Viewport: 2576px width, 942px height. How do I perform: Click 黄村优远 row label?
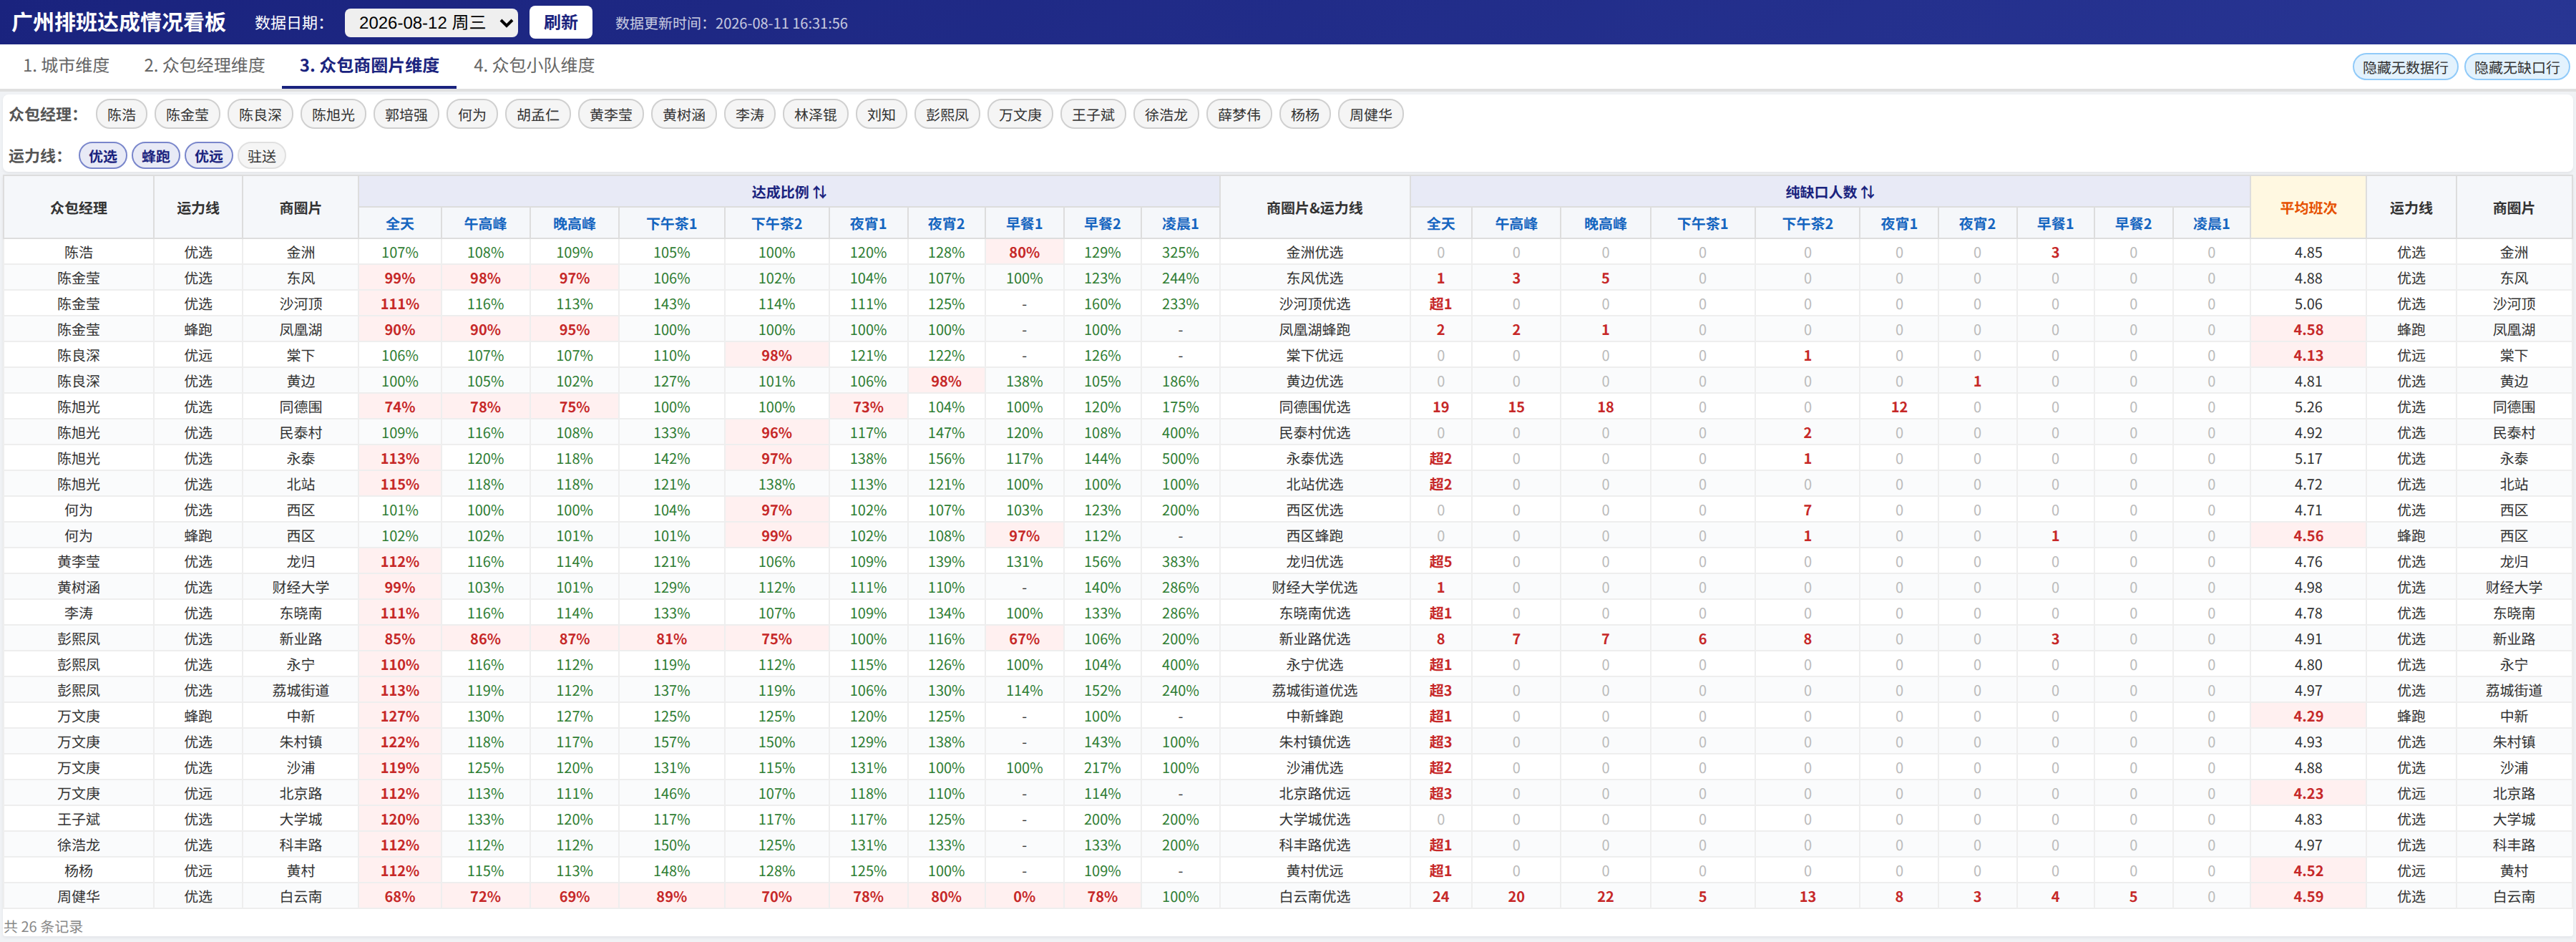[1314, 871]
